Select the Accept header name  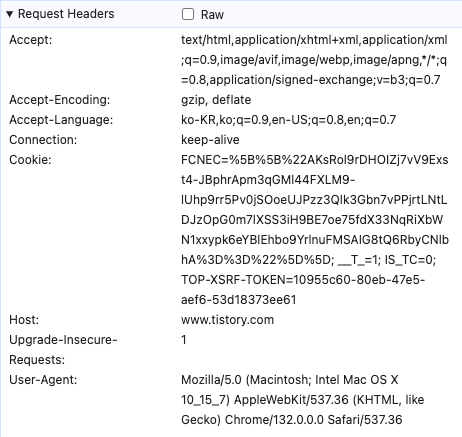pyautogui.click(x=31, y=40)
